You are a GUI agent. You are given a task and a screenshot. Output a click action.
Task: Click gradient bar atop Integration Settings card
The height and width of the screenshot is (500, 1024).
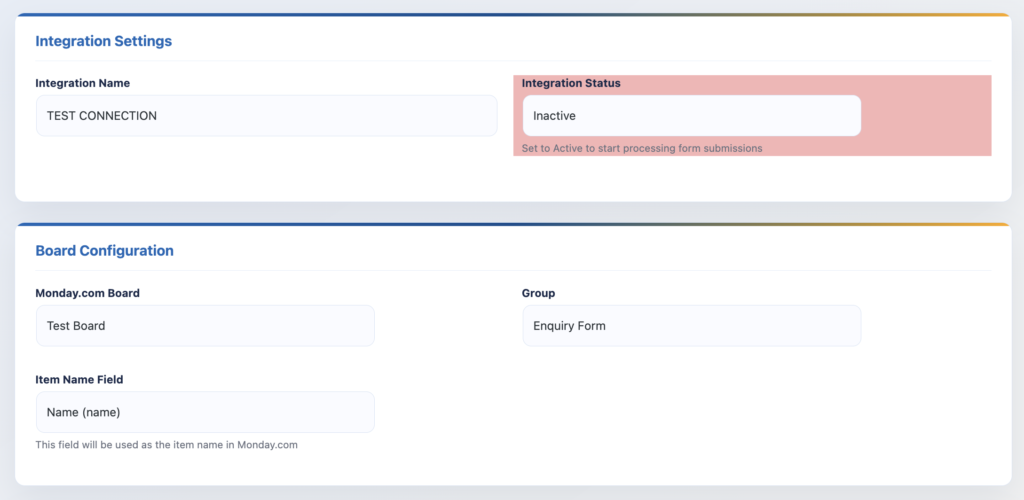tap(512, 15)
